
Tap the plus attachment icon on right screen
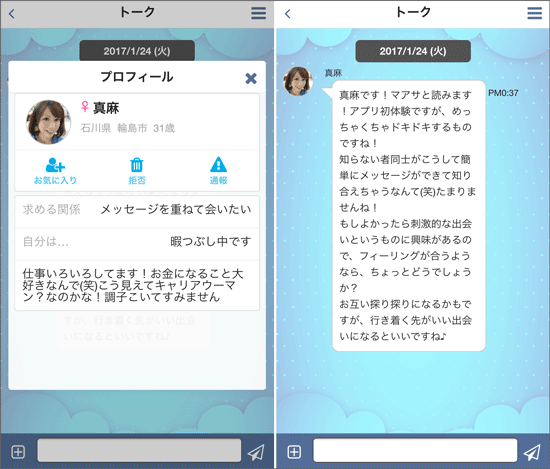pos(294,452)
